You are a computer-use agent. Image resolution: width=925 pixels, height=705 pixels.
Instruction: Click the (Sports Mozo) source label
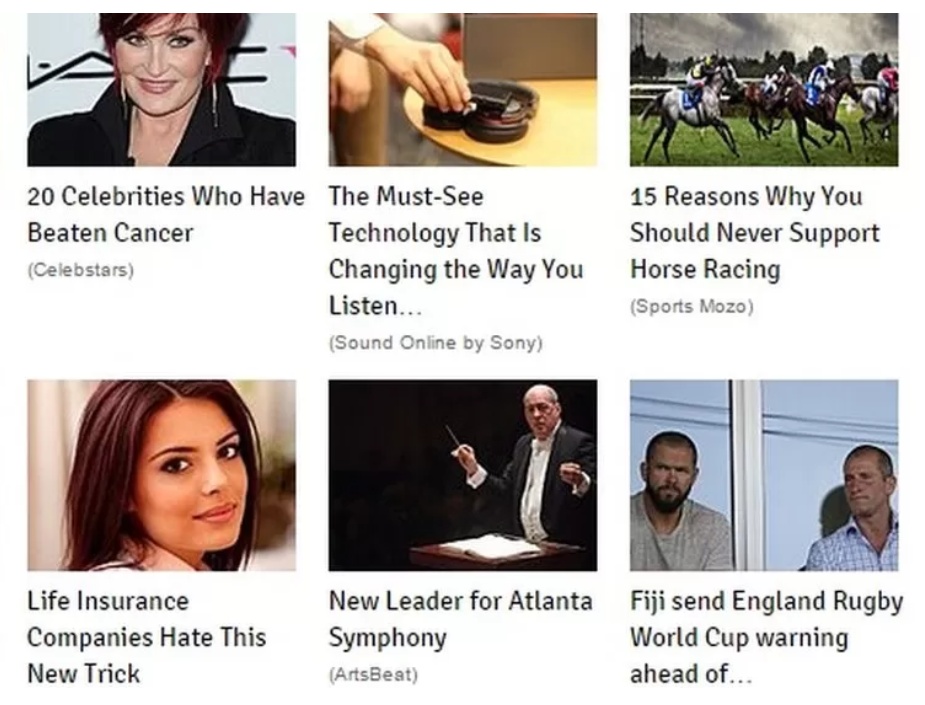pyautogui.click(x=691, y=306)
